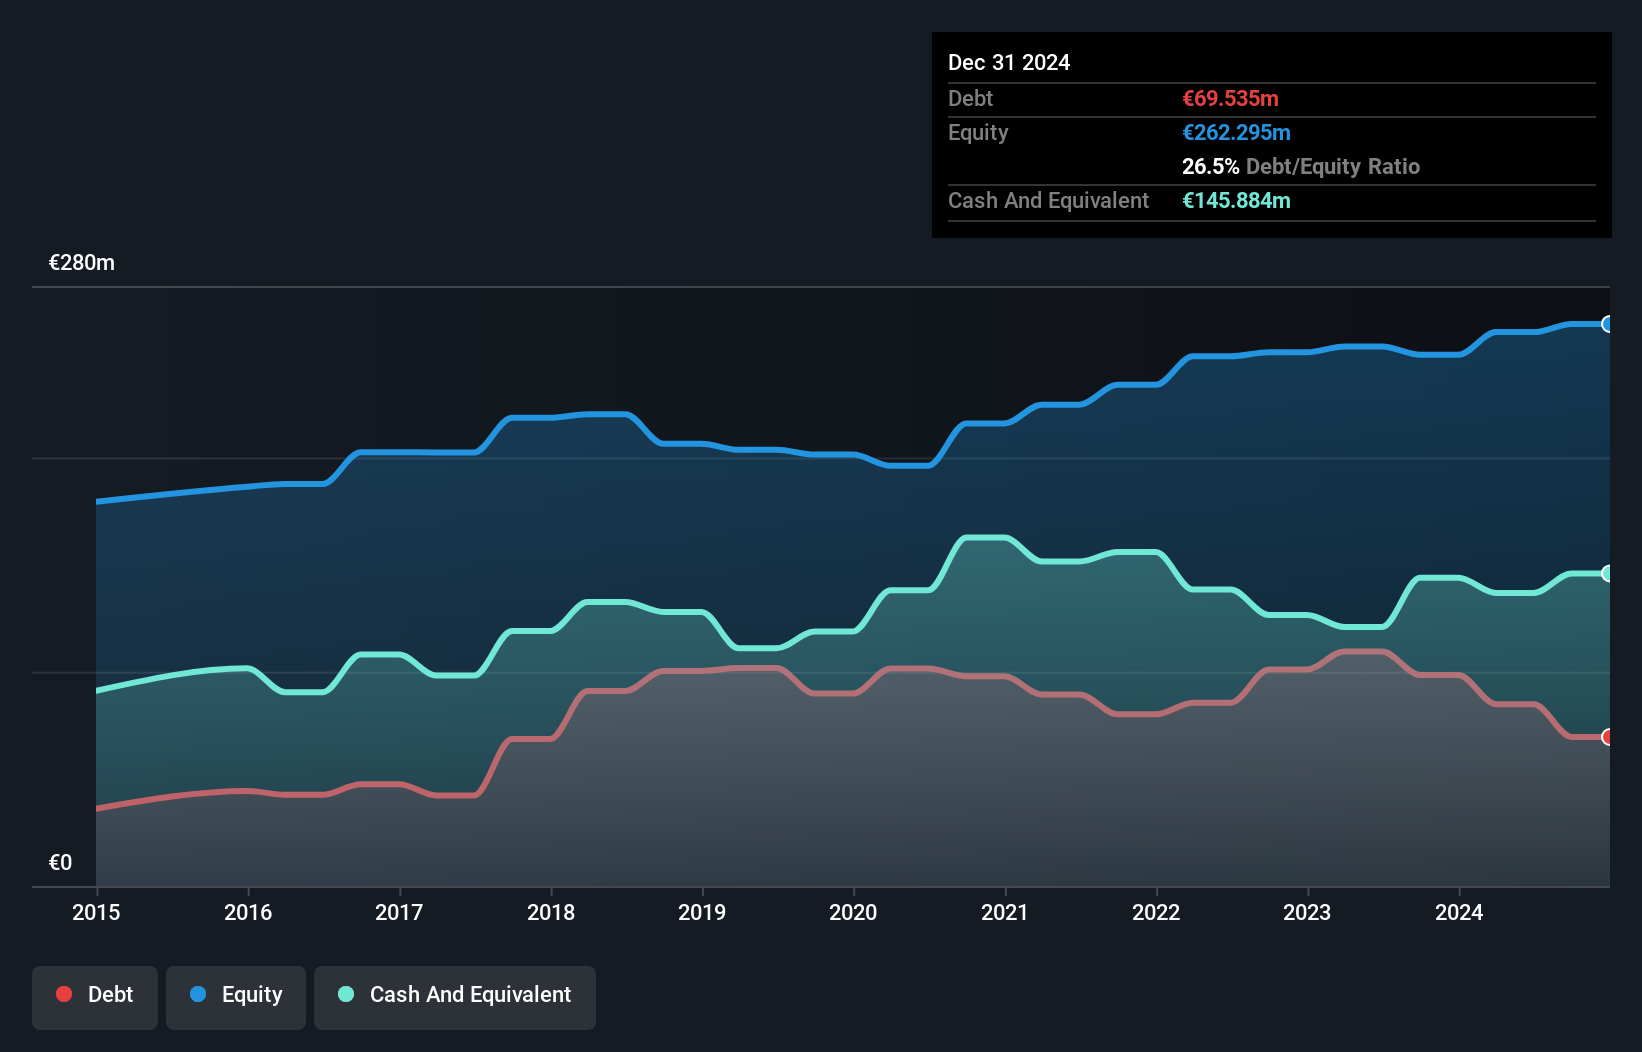The width and height of the screenshot is (1642, 1052).
Task: Click the 26.5% Debt/Equity Ratio text
Action: point(1300,166)
